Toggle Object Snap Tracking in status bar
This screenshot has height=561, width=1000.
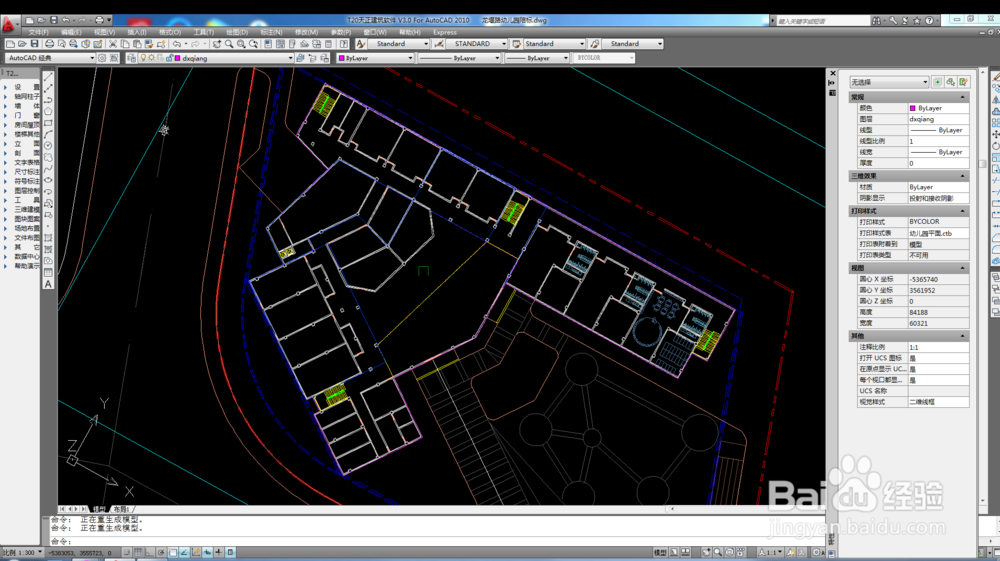pyautogui.click(x=184, y=552)
